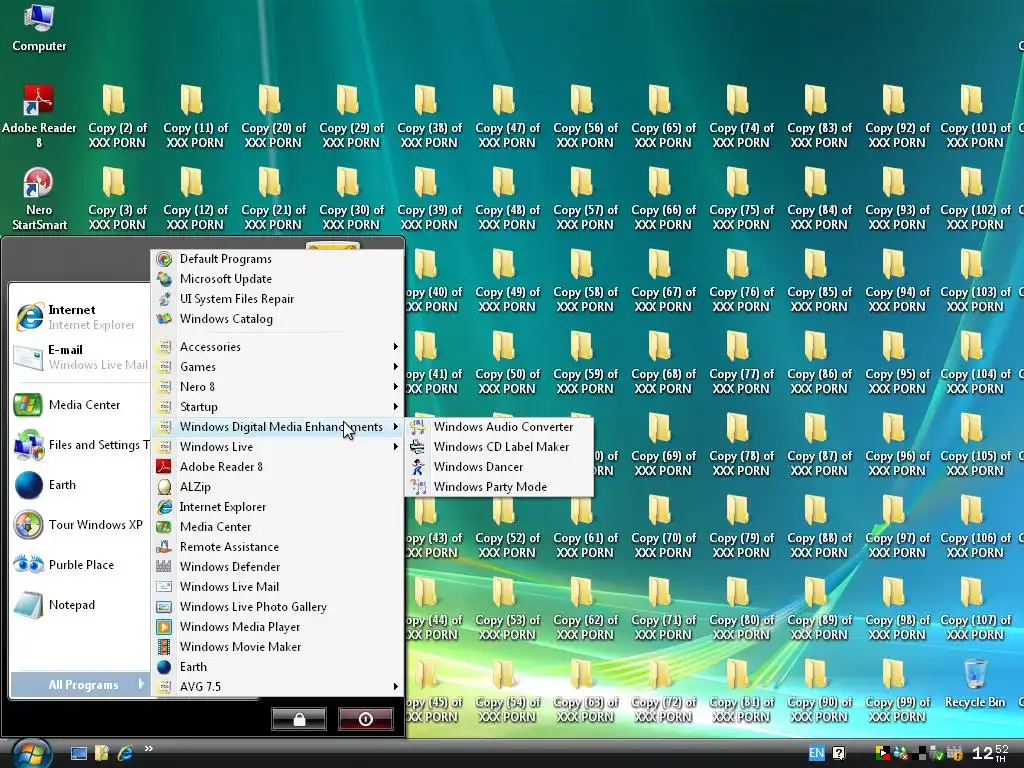Select folder Copy (101) of XXX PORN
1024x768 pixels.
point(975,116)
